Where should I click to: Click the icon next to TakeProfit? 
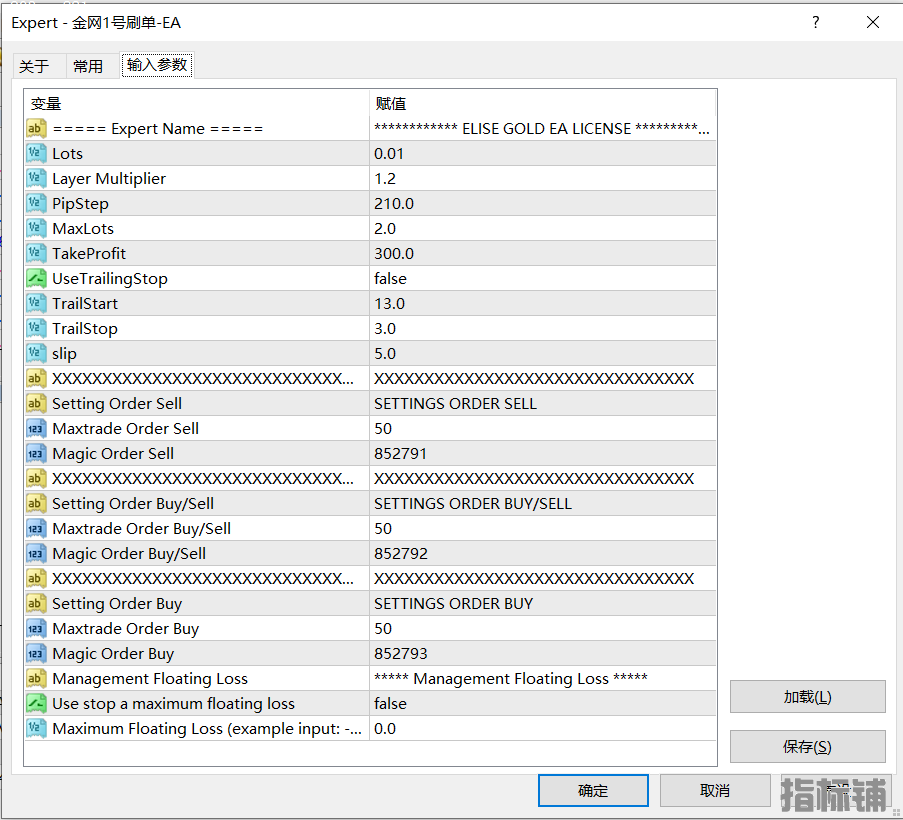click(x=36, y=253)
